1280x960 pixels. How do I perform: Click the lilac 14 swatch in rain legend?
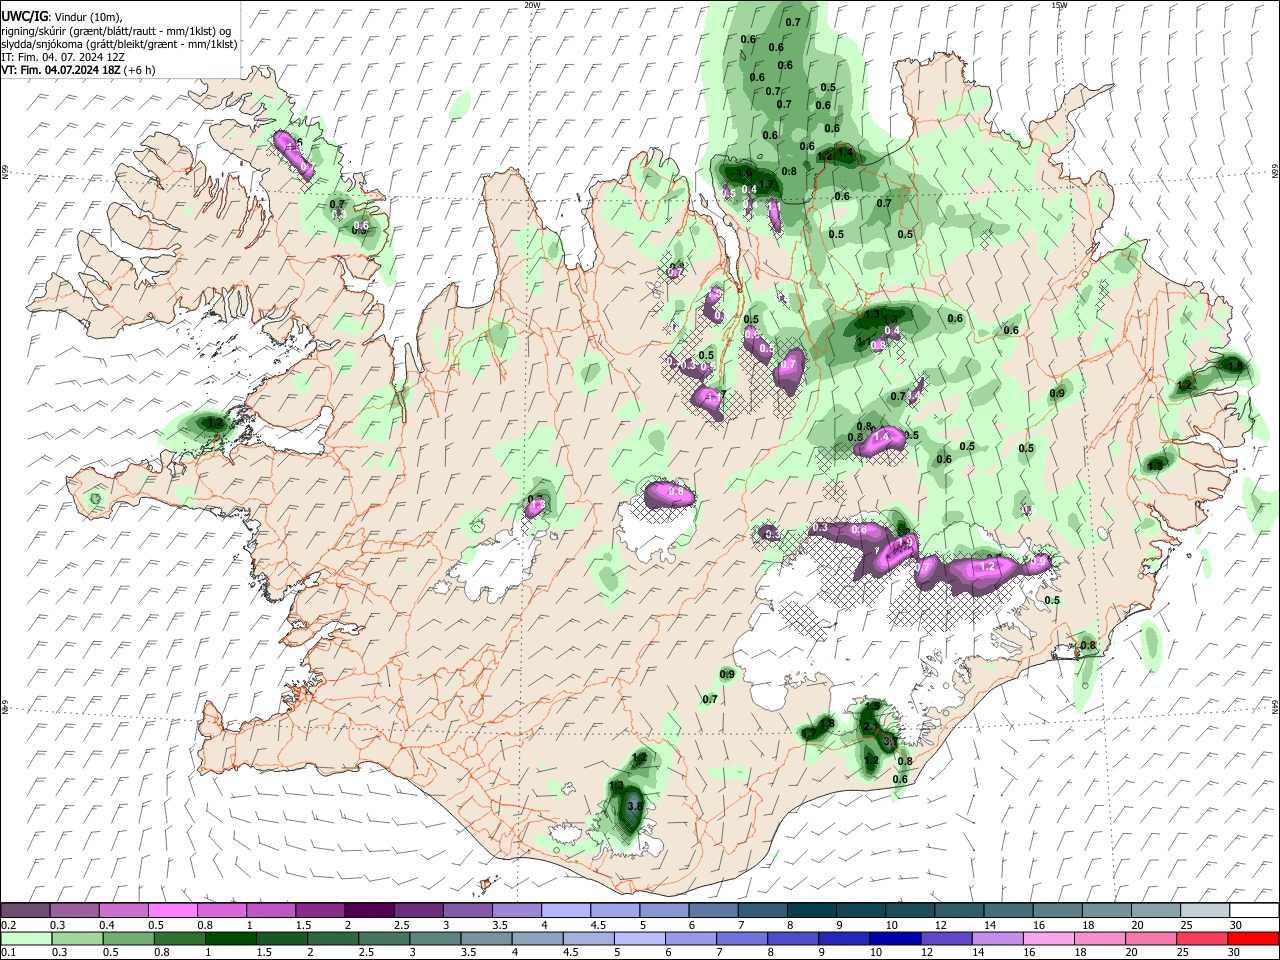(x=996, y=938)
